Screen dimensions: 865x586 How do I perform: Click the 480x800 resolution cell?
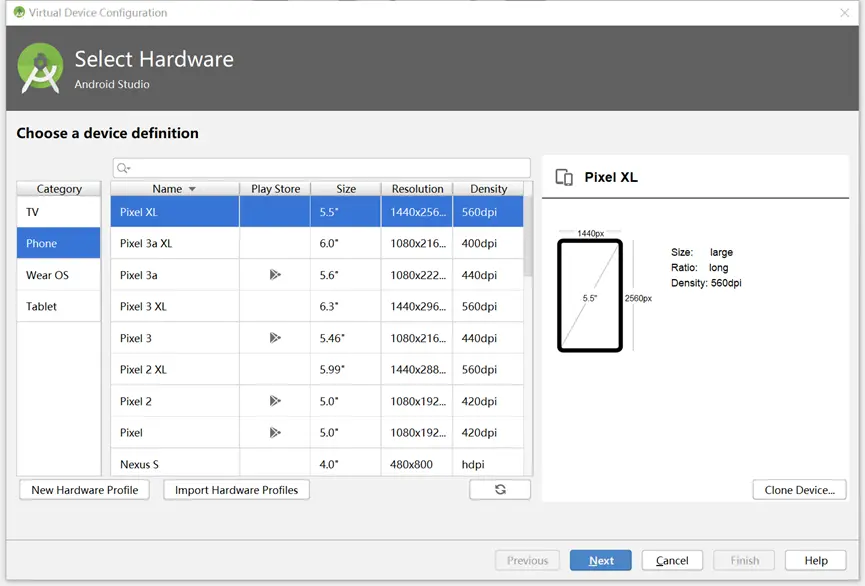click(x=417, y=462)
